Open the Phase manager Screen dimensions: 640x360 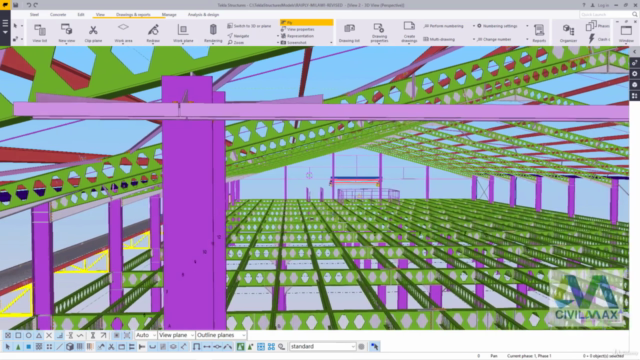tap(597, 26)
